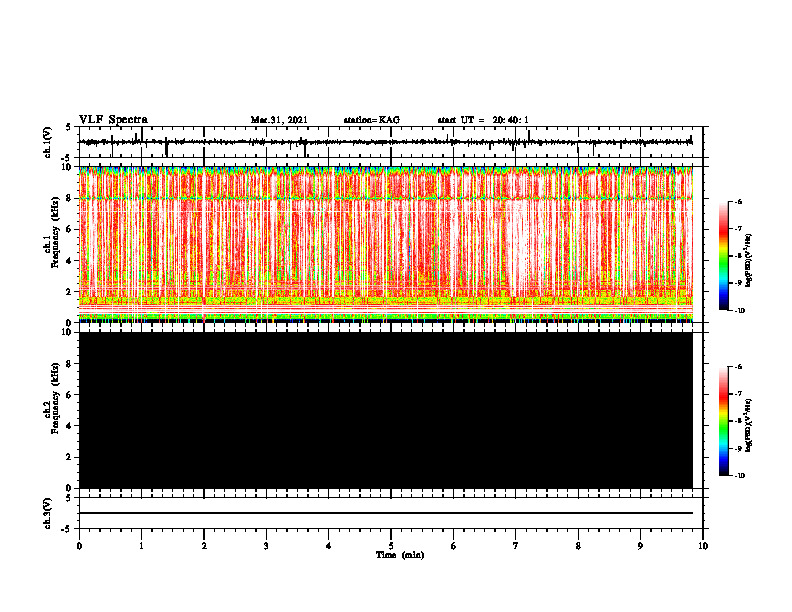This screenshot has height=612, width=792.
Task: Click the "VLF Spectra" plot title
Action: [x=113, y=120]
